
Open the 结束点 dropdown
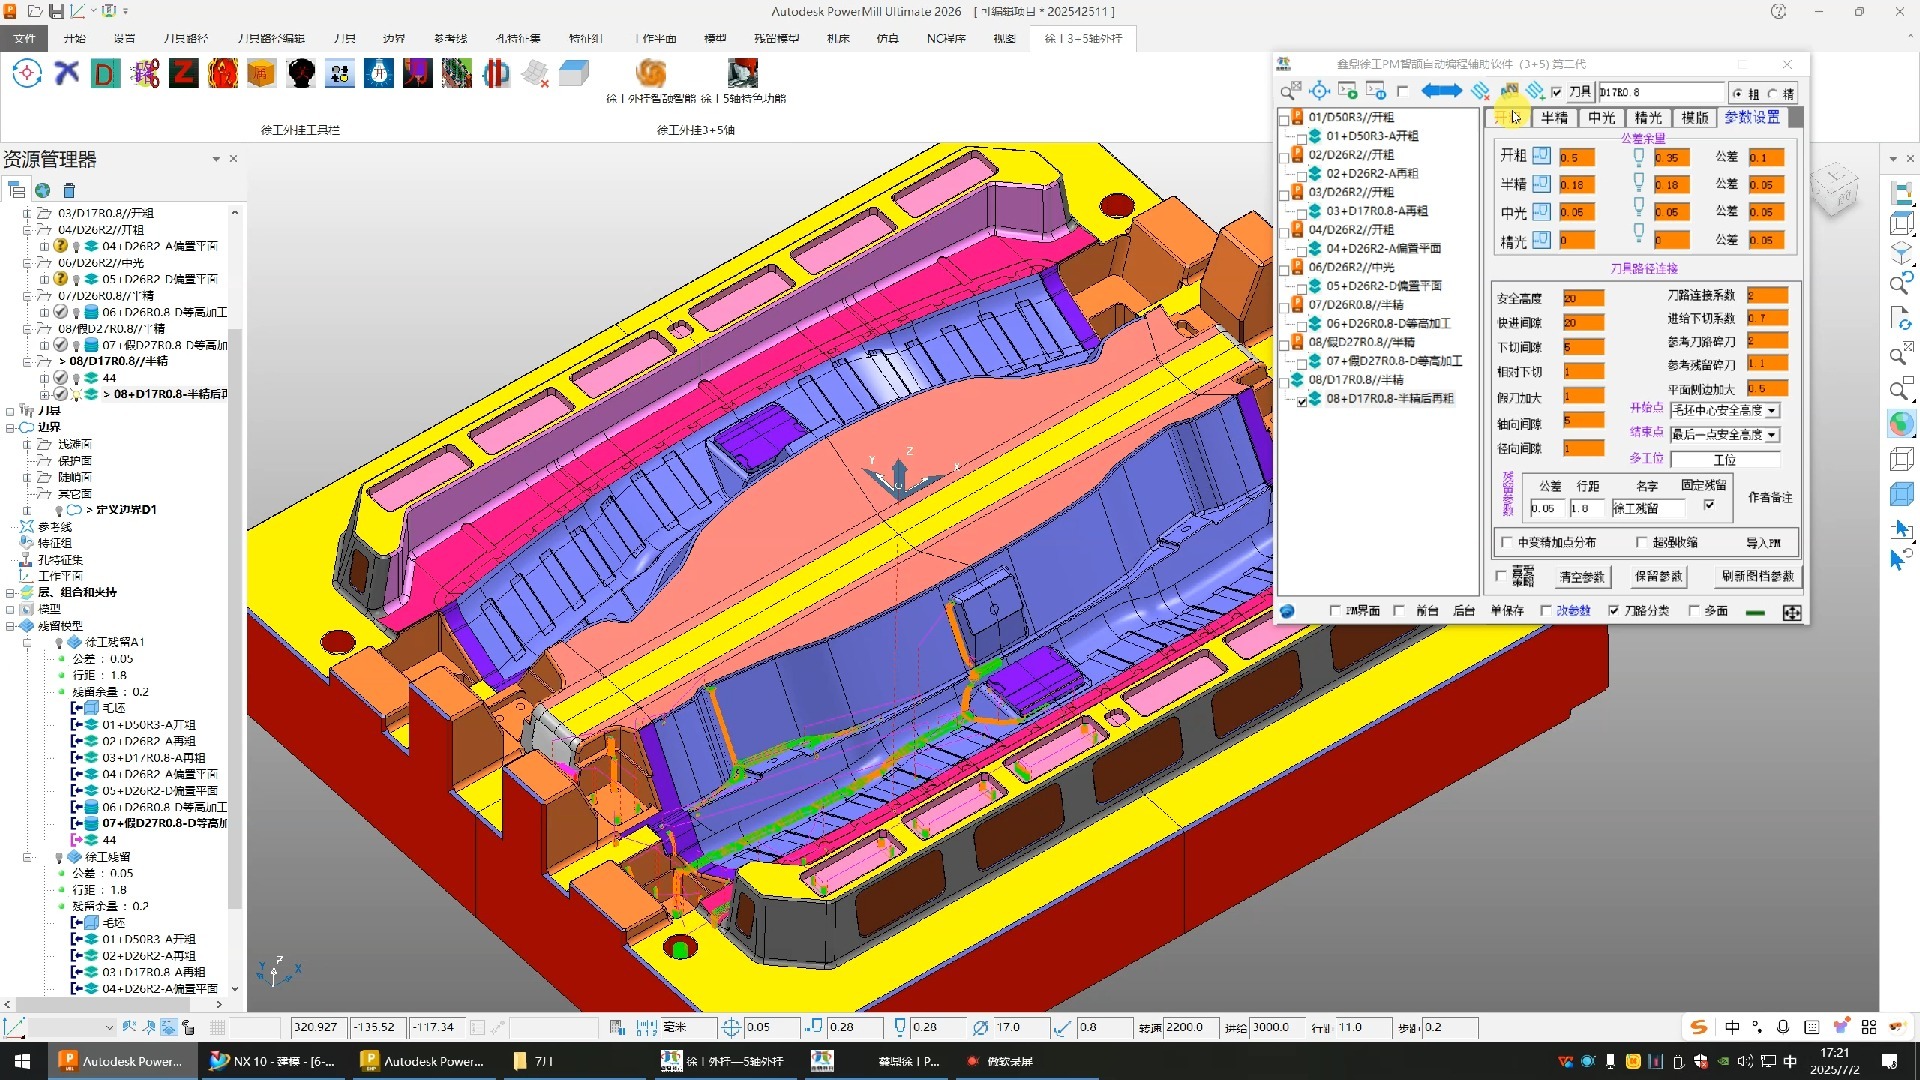pyautogui.click(x=1771, y=434)
